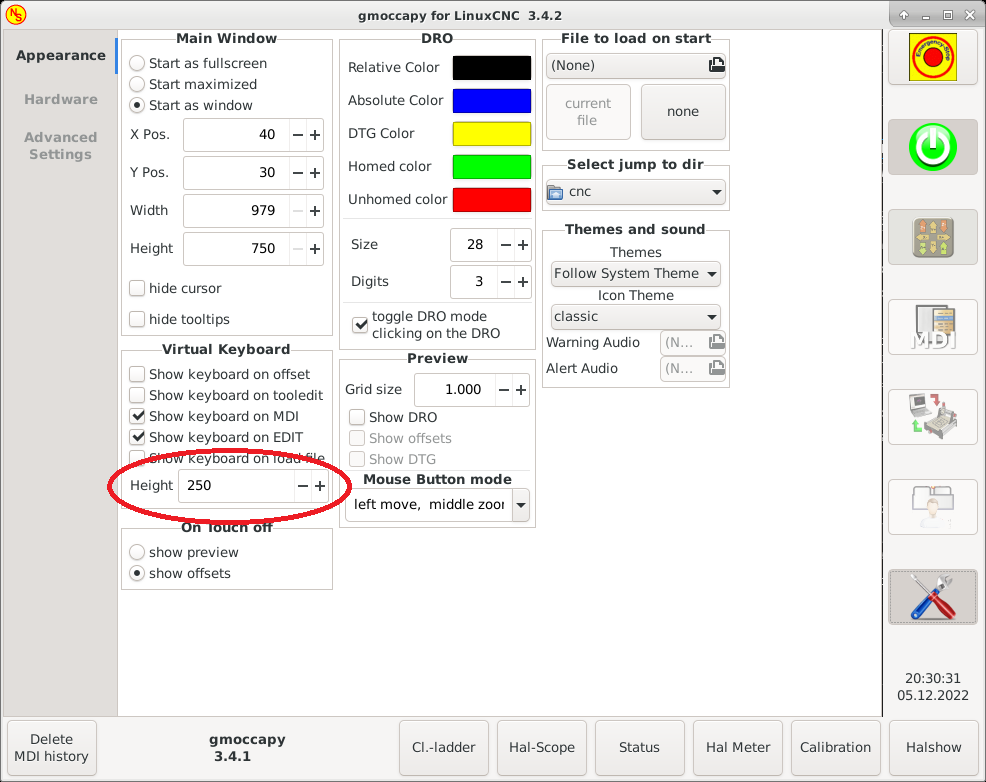986x782 pixels.
Task: Click the none file button
Action: click(683, 112)
